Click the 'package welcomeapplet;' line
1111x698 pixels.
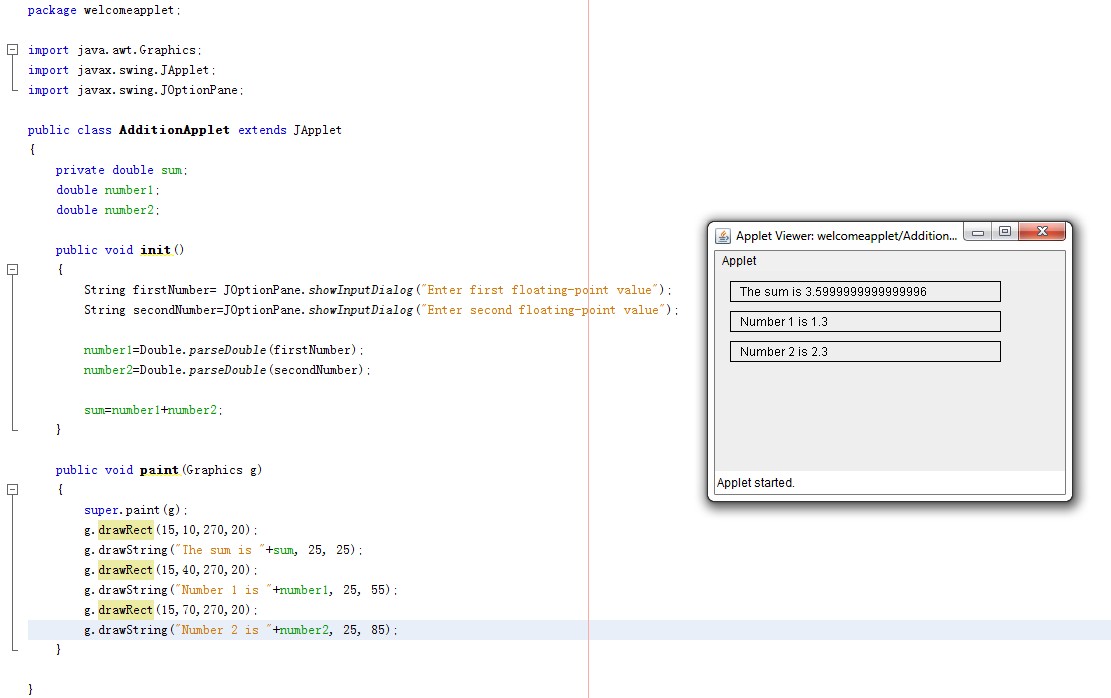pyautogui.click(x=104, y=10)
